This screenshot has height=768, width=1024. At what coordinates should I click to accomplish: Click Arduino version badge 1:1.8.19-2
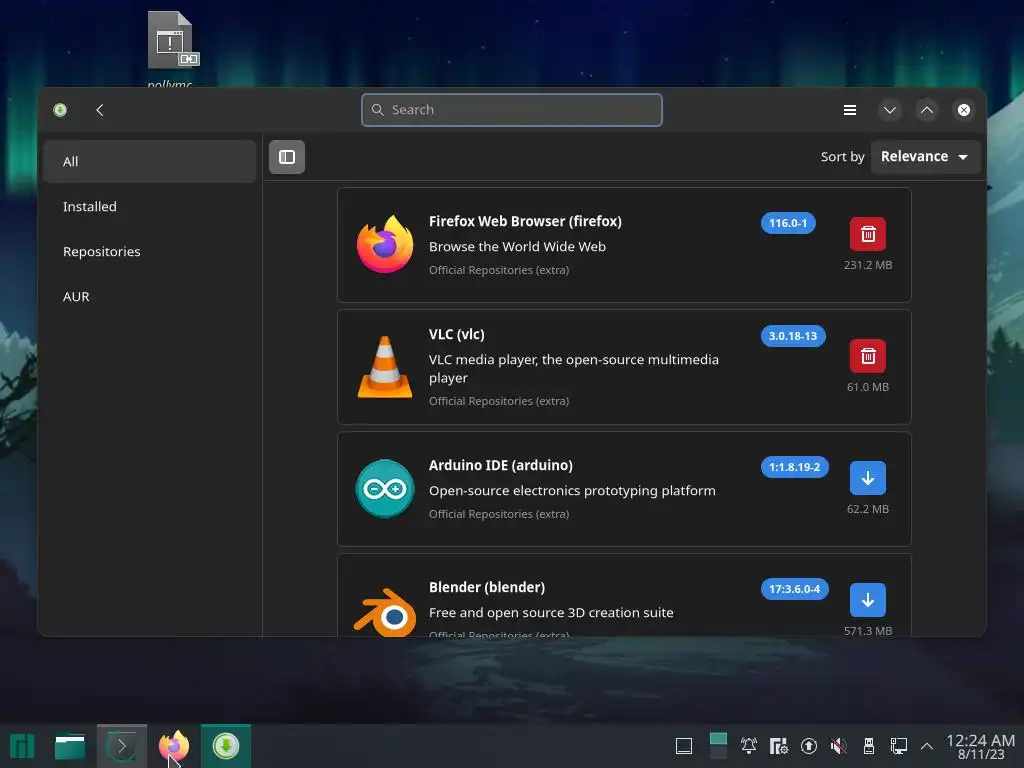[794, 467]
